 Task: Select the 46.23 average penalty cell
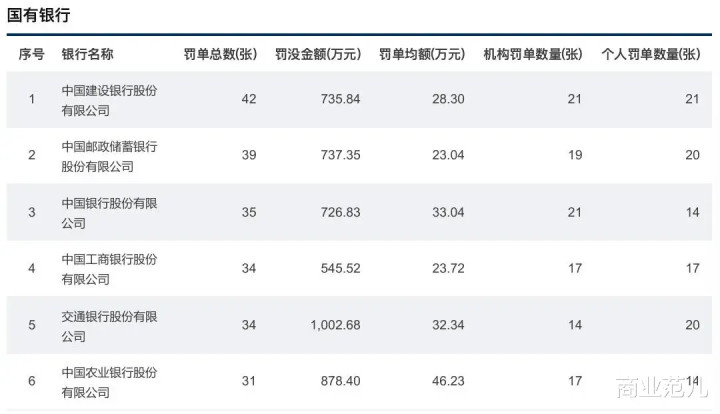448,381
